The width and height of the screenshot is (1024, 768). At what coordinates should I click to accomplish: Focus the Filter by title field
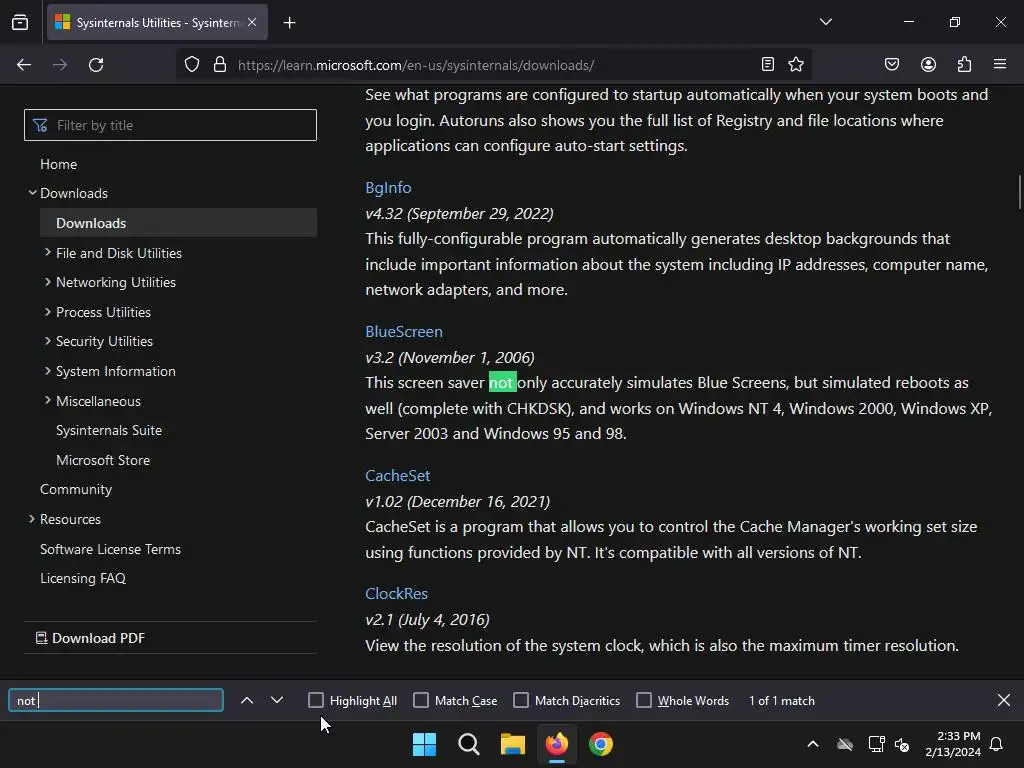point(170,125)
